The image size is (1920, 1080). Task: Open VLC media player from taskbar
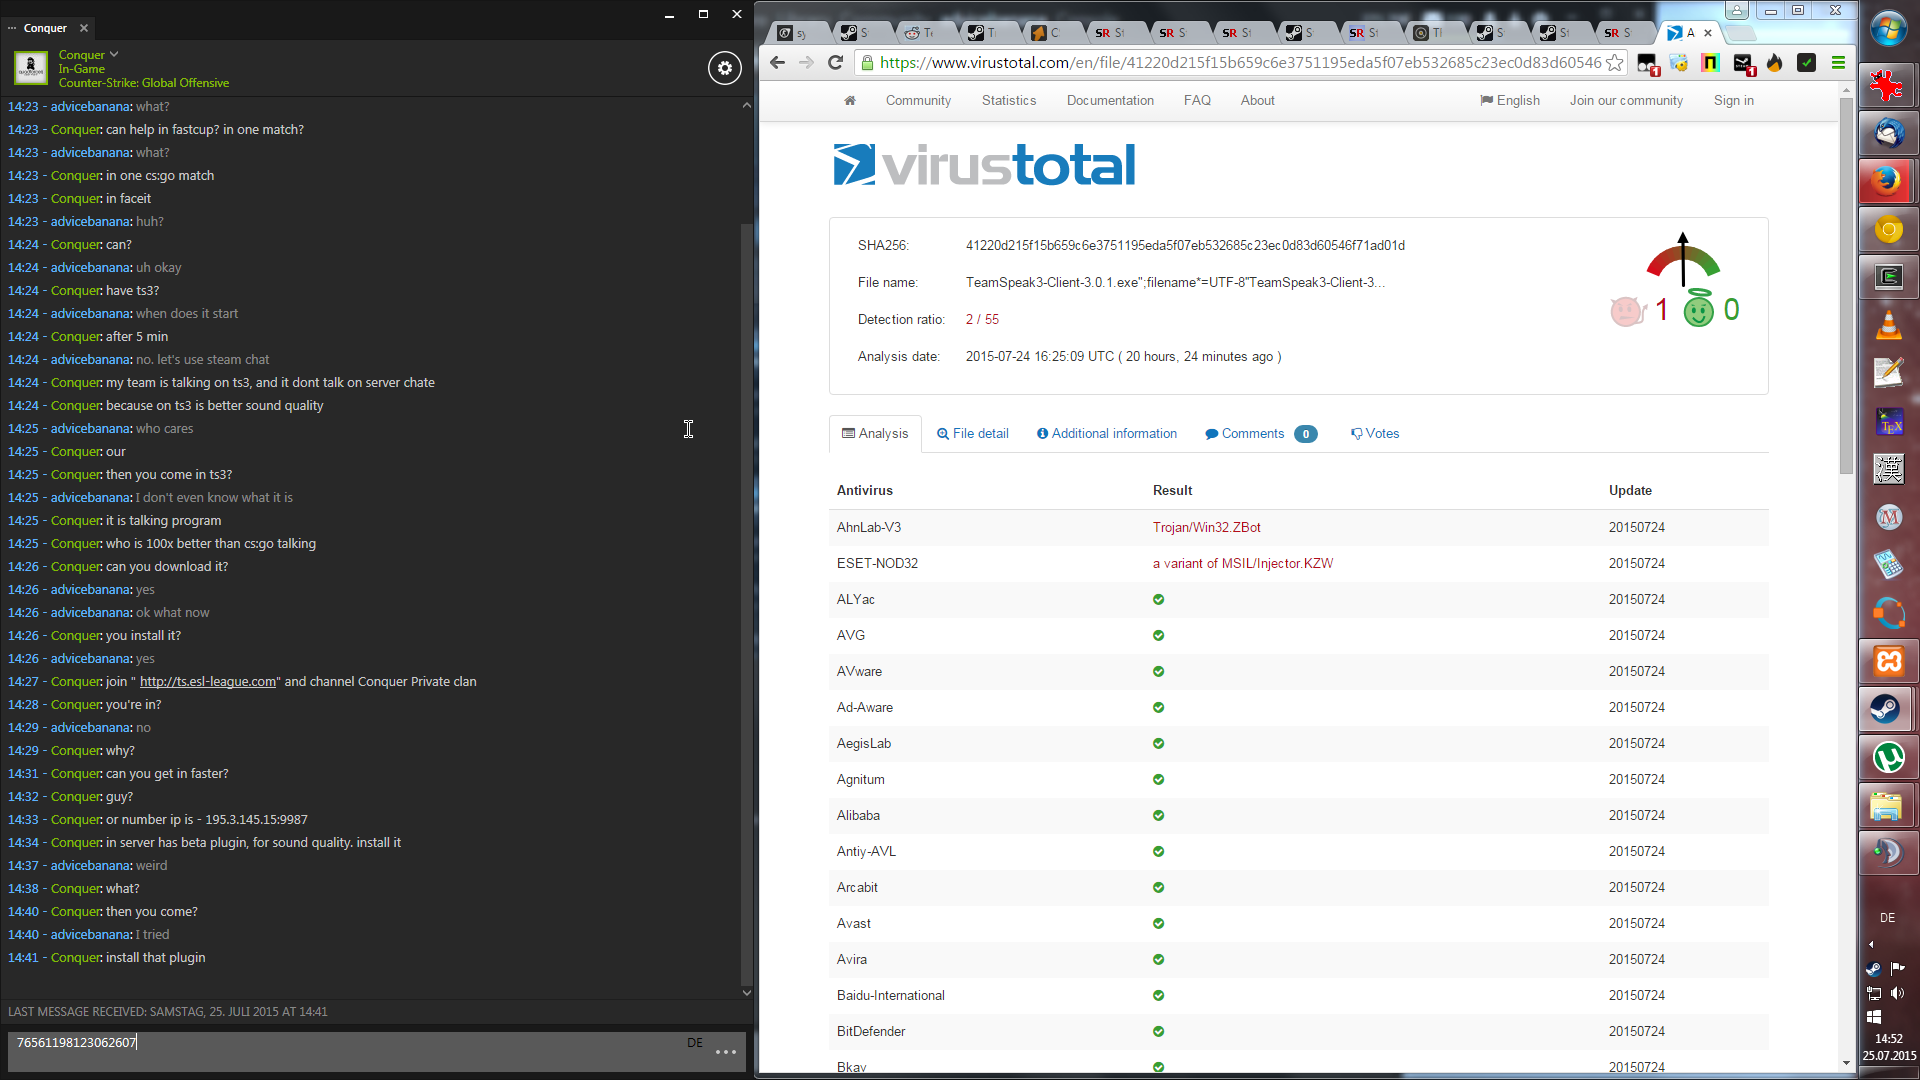(x=1888, y=325)
